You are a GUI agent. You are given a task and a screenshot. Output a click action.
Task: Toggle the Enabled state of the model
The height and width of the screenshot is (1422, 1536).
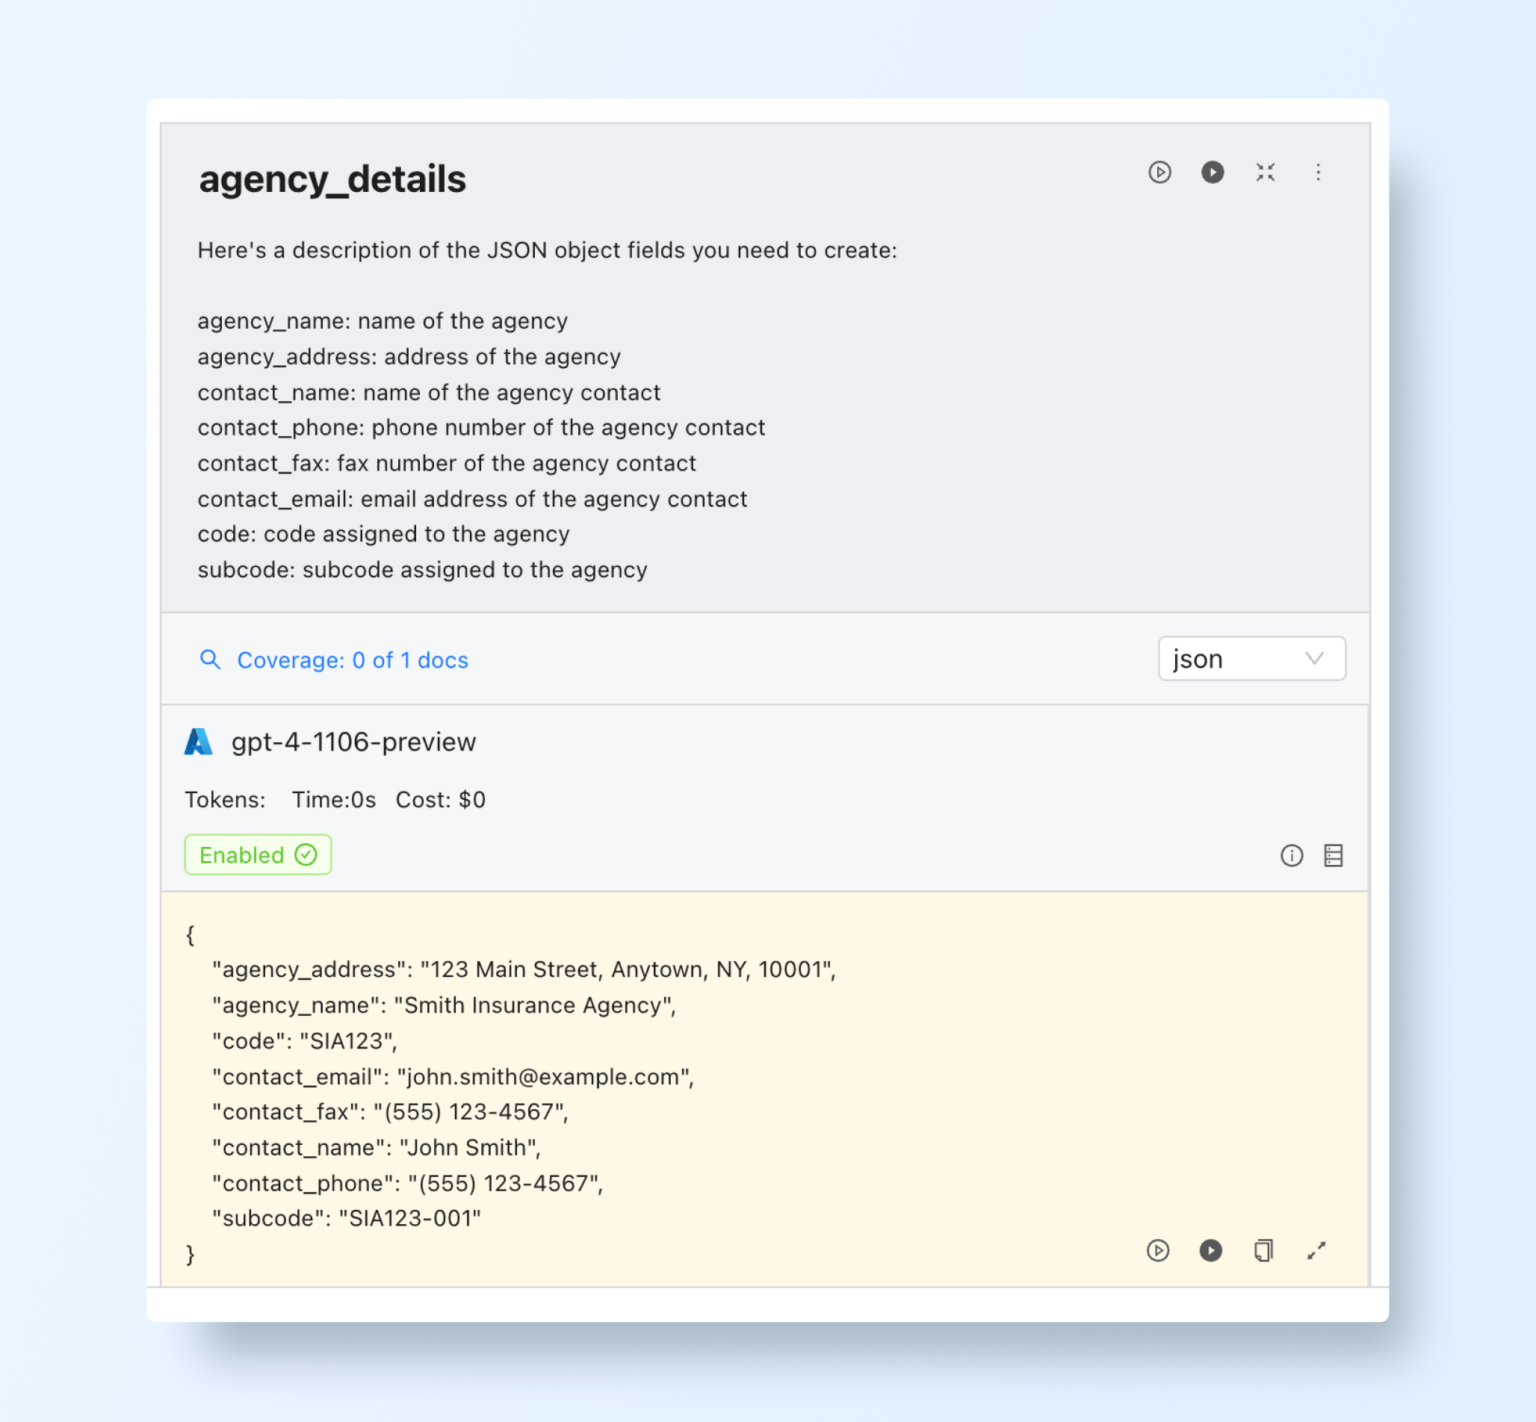click(x=257, y=854)
